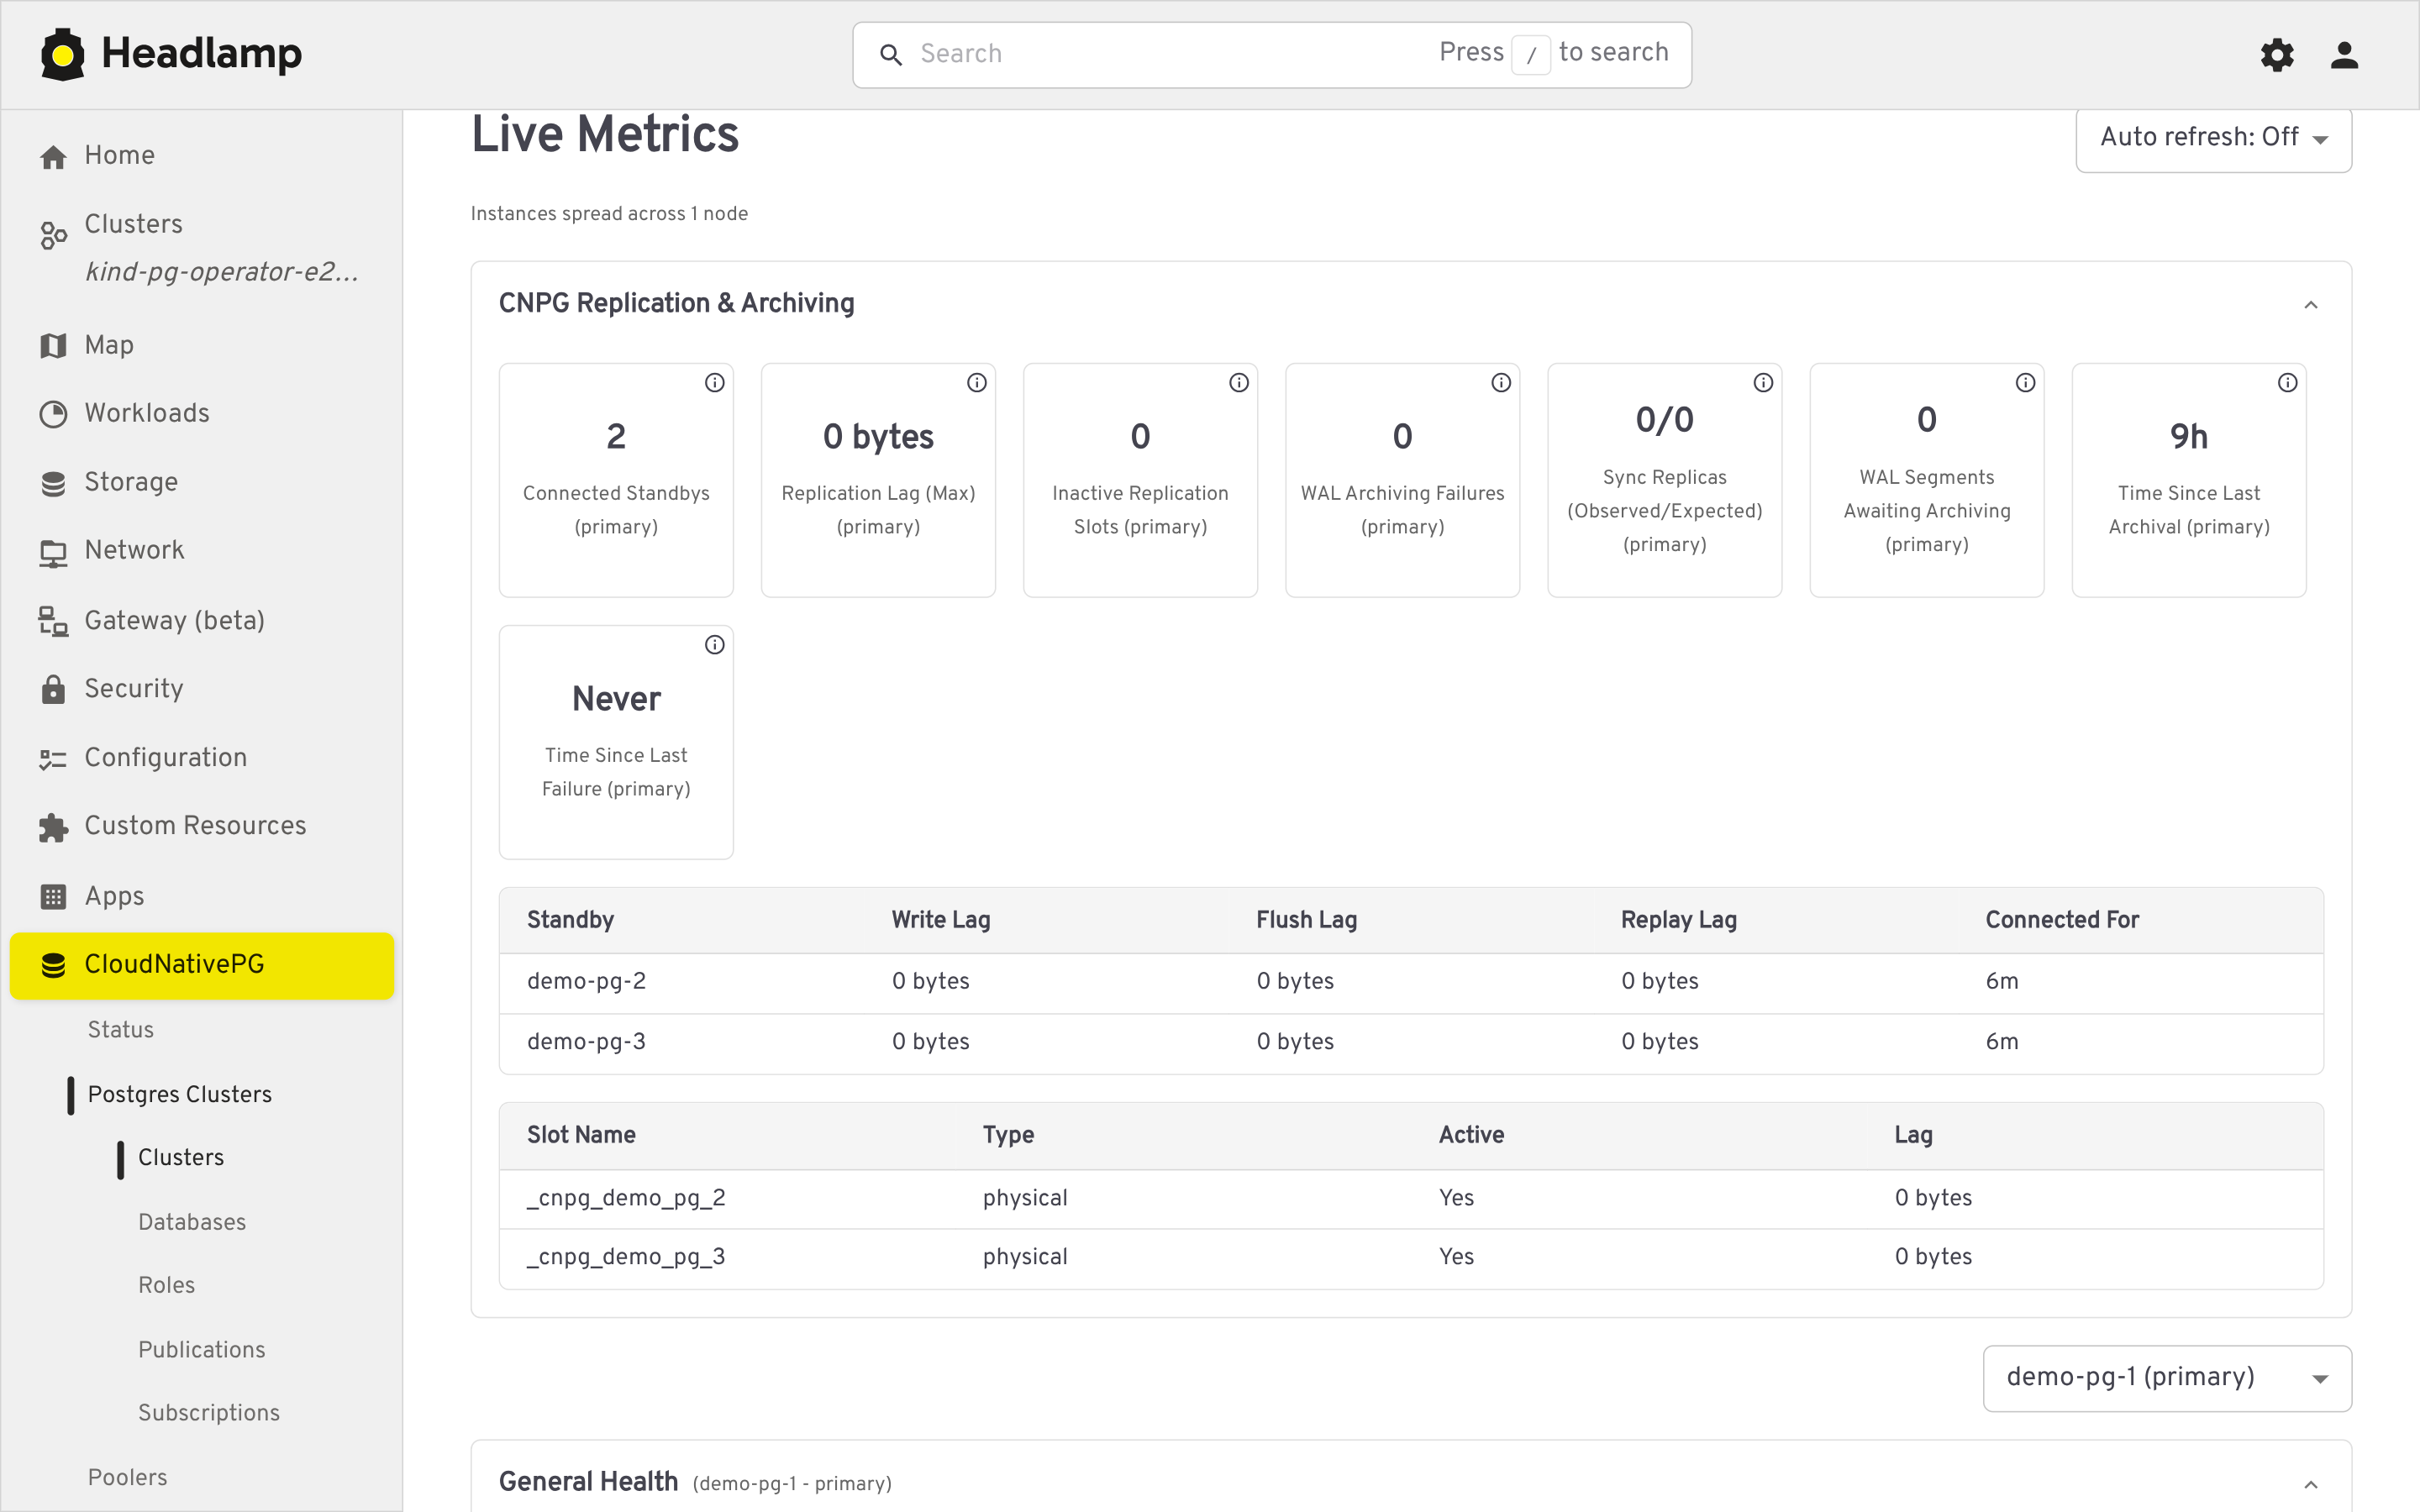Click the Headlamp logo icon

63,54
